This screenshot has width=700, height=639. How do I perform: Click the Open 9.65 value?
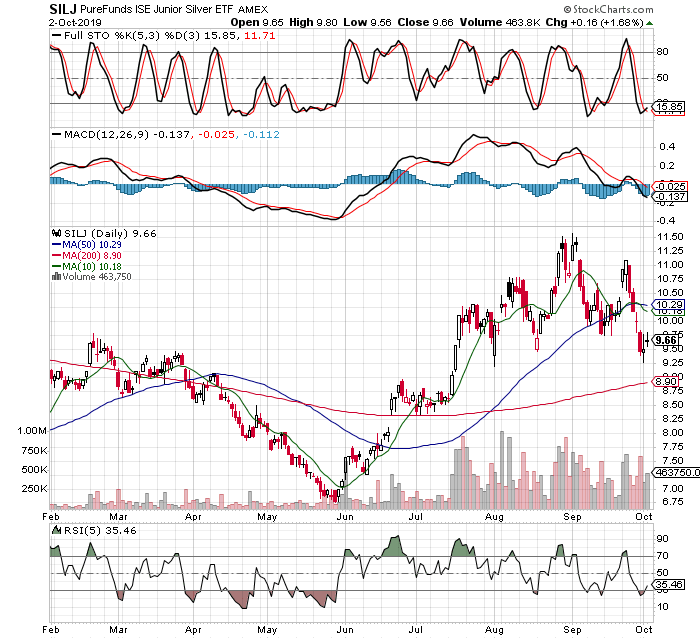tap(257, 22)
